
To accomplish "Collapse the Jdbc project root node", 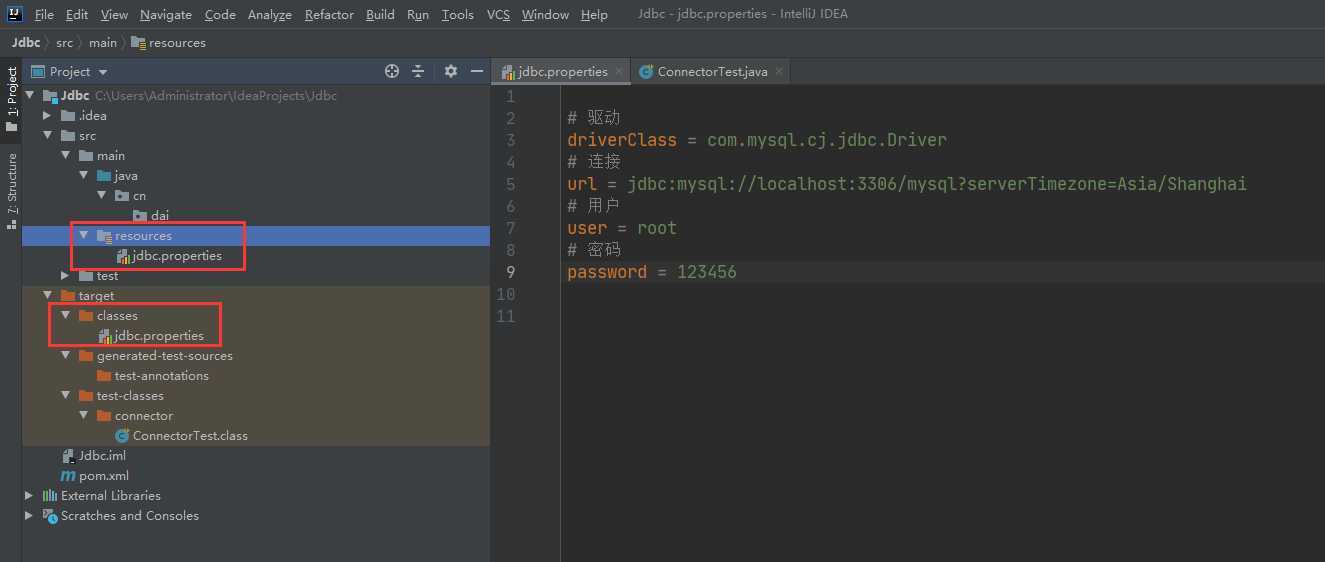I will click(x=29, y=96).
